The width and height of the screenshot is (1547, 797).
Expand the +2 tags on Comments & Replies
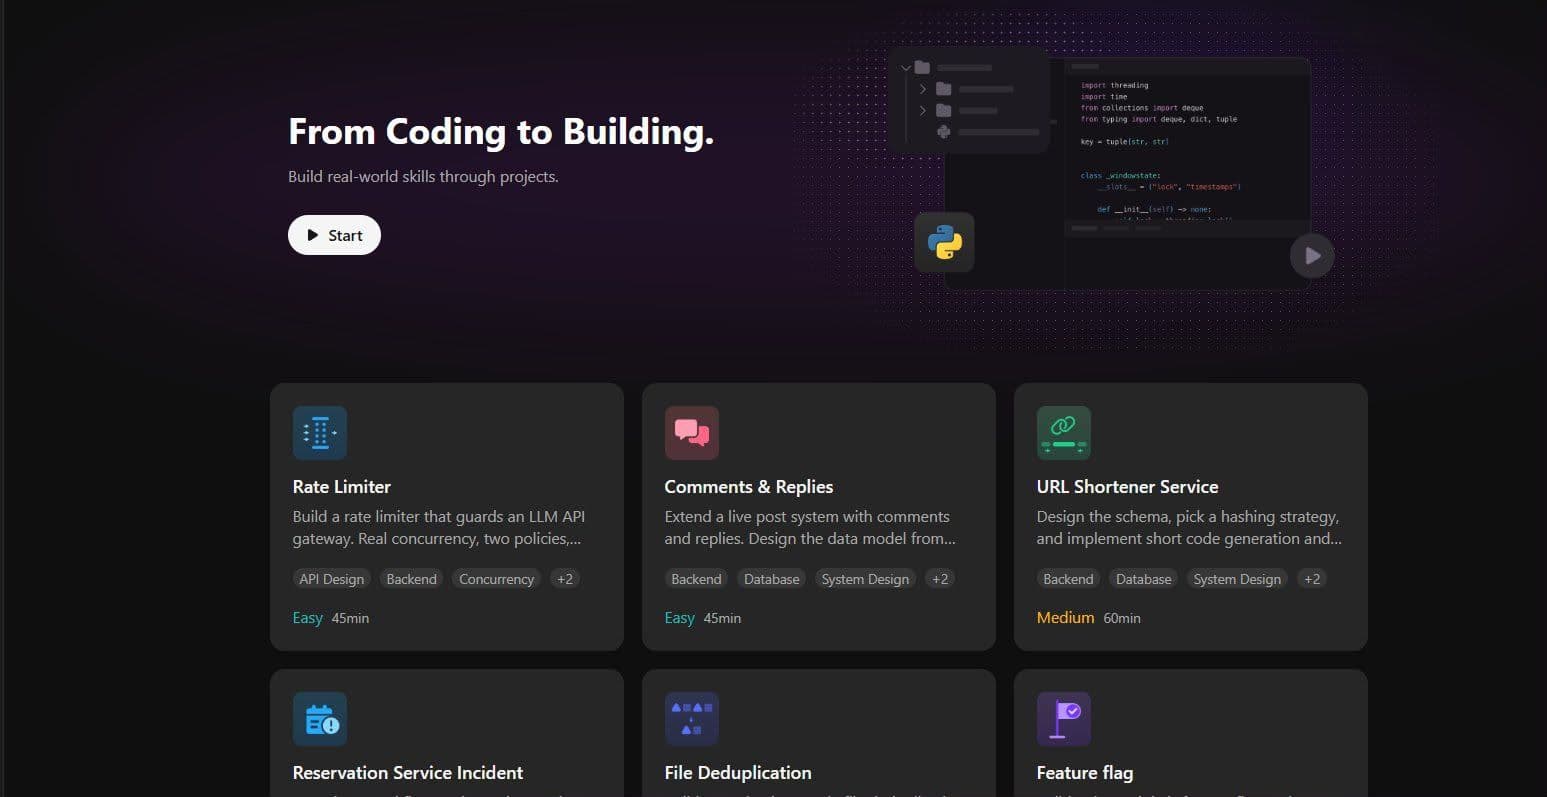(939, 579)
